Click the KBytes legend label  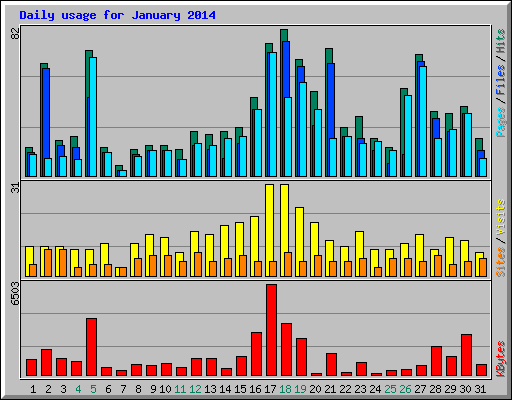(x=501, y=359)
